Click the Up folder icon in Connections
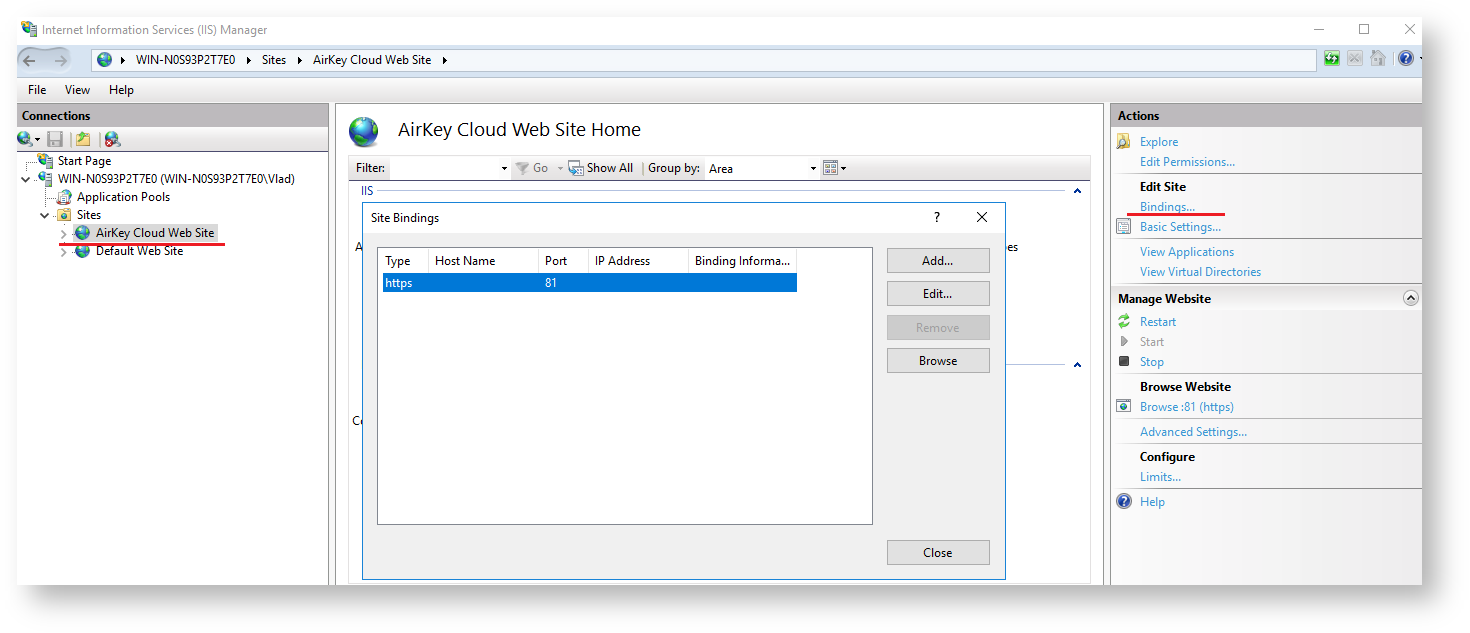1470x633 pixels. click(x=83, y=139)
